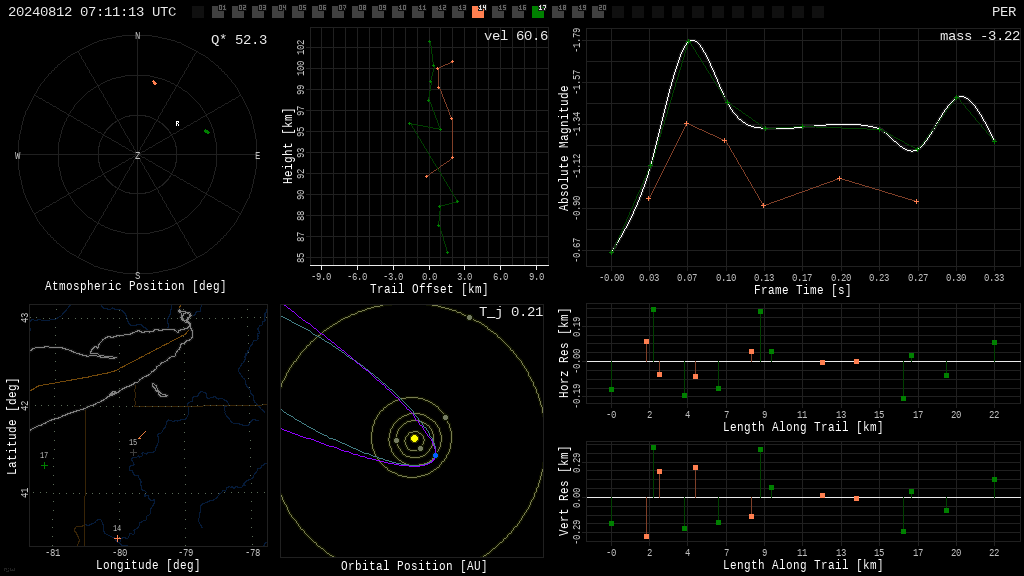Click the orange meteor trail in sky plot
Screen dimensions: 1024x576
tap(154, 82)
